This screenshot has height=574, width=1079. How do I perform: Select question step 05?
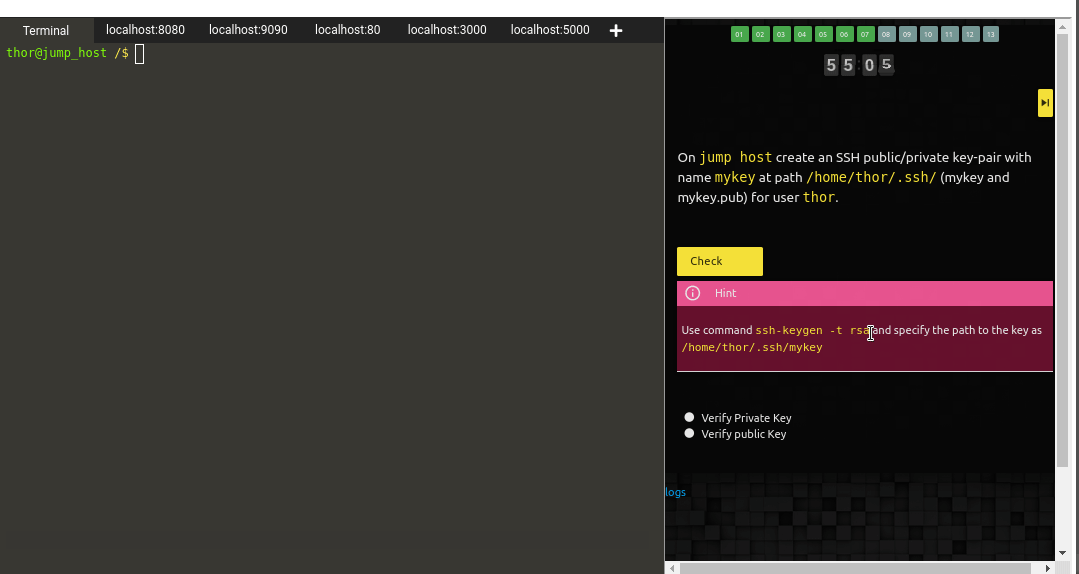click(x=824, y=34)
